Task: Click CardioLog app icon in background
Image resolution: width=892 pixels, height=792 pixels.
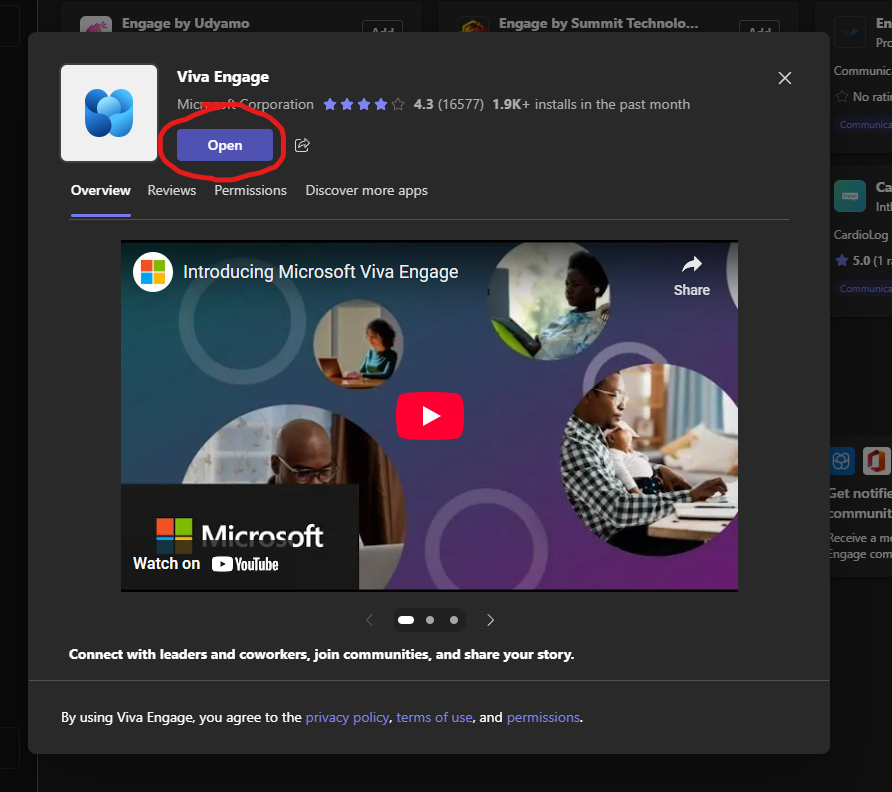Action: [850, 196]
